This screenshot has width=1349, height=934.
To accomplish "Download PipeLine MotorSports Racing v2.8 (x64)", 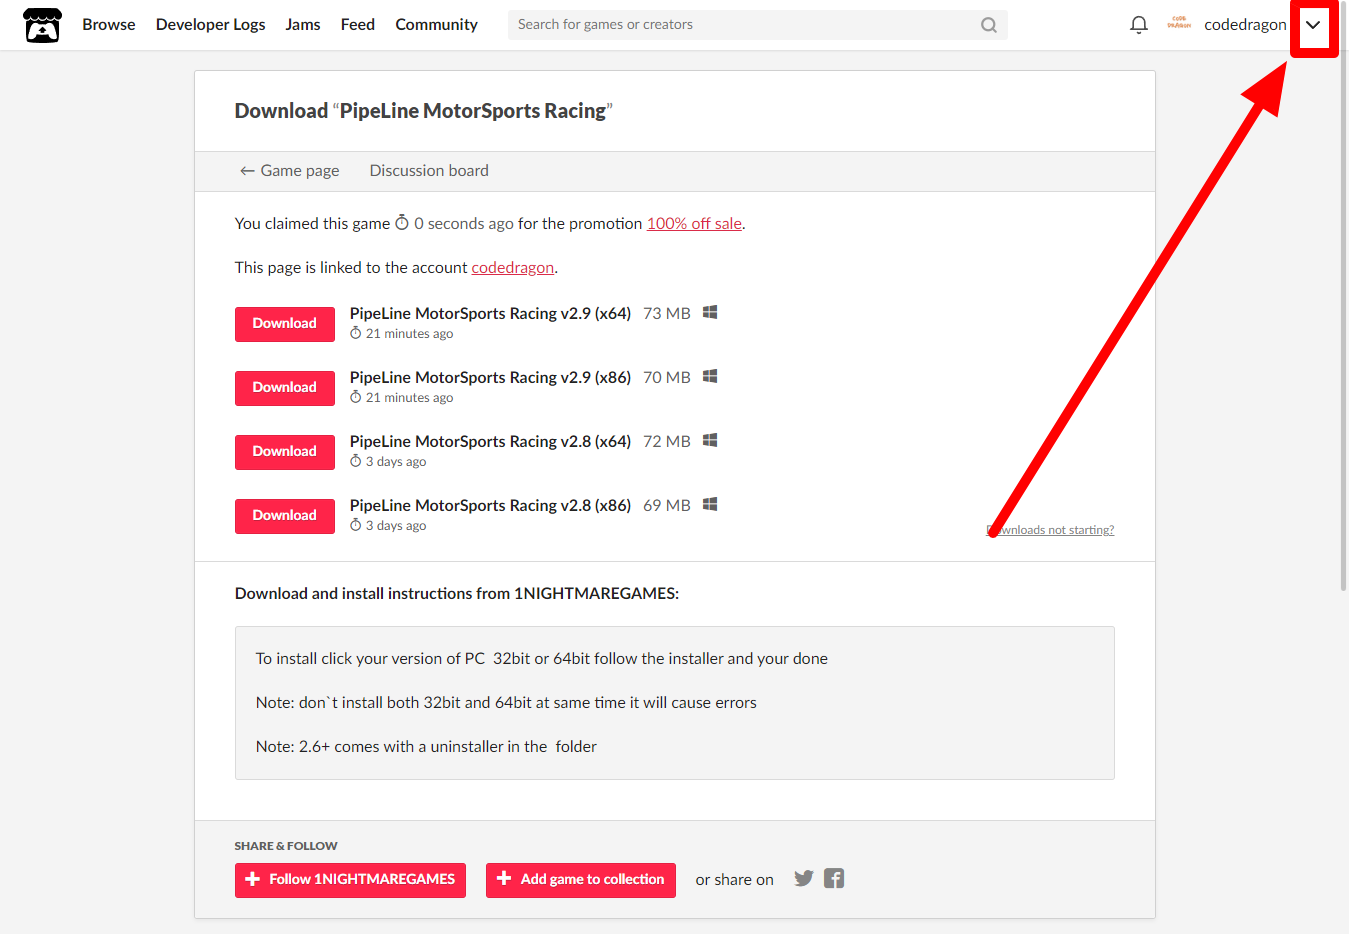I will (x=285, y=452).
